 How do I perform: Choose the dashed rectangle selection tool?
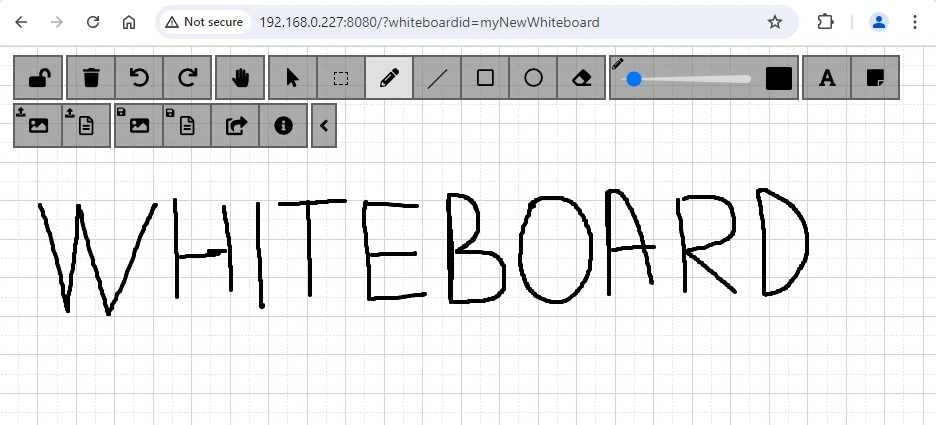[341, 77]
